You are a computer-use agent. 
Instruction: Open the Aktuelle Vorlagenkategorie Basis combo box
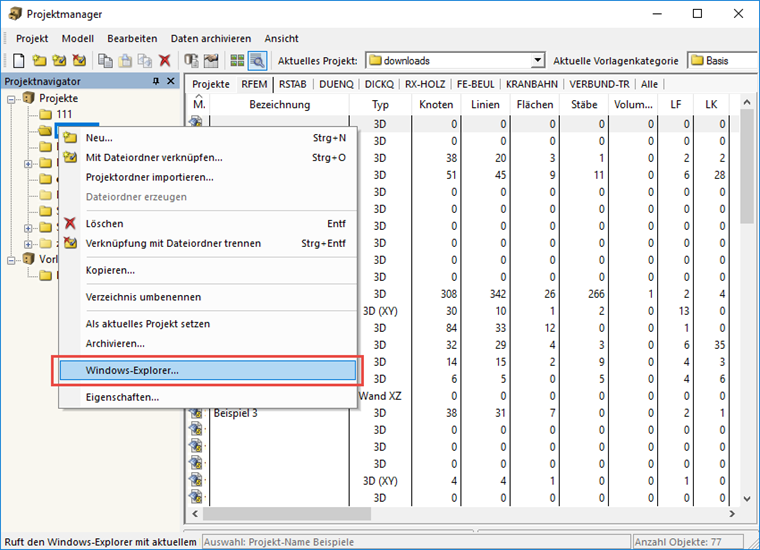pos(723,61)
